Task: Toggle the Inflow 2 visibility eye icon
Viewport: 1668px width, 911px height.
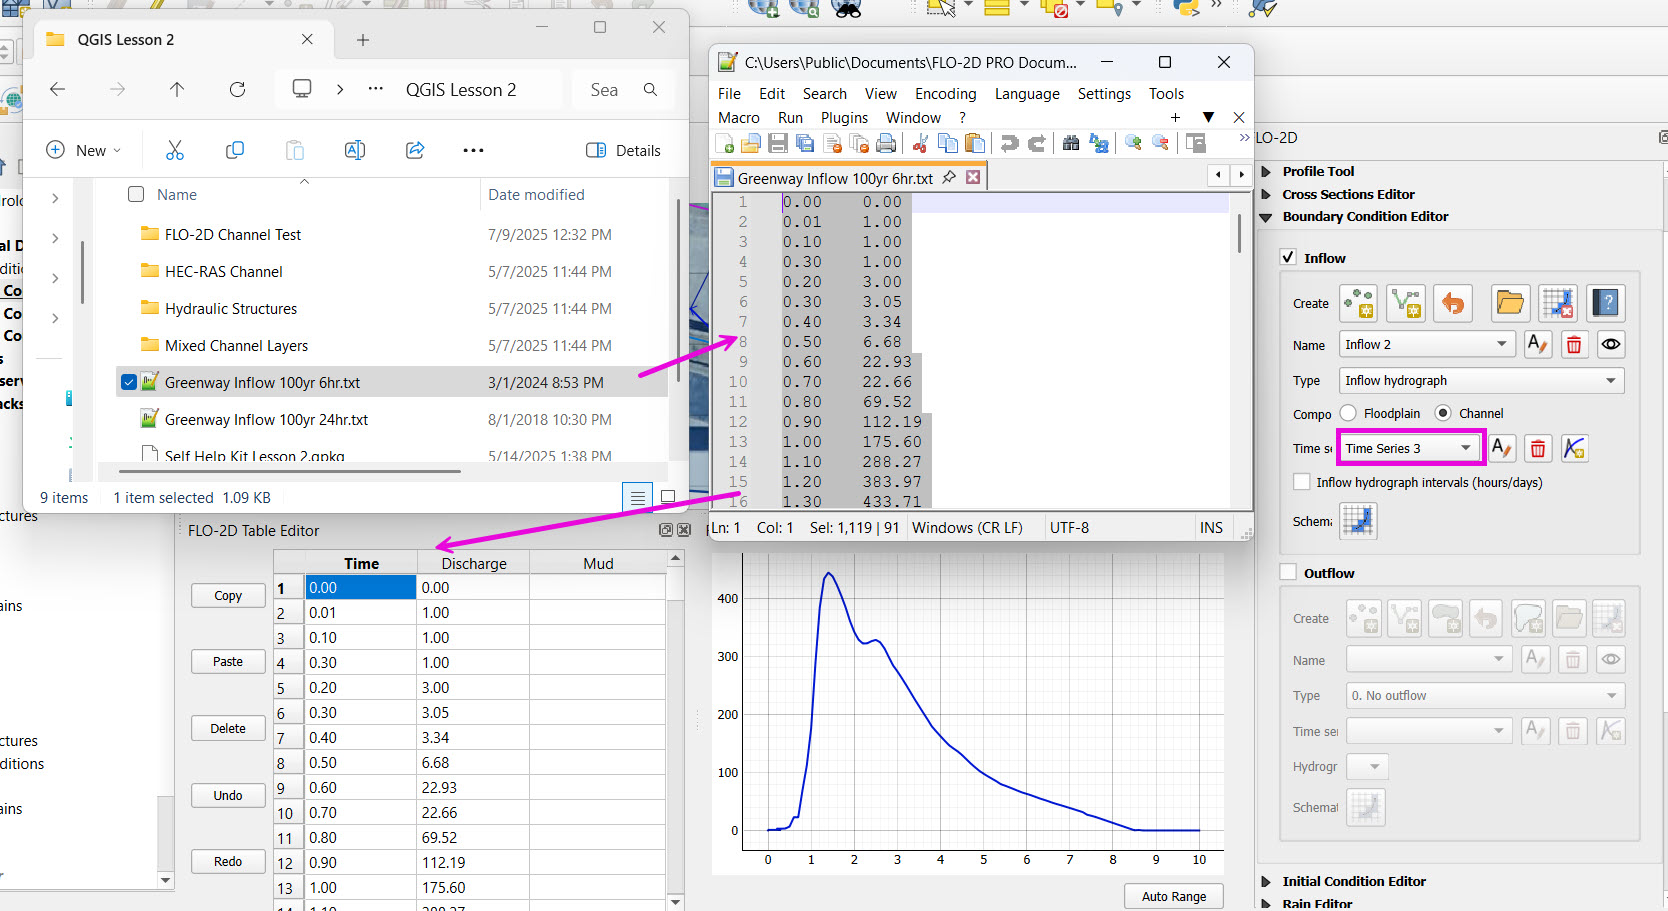Action: 1610,345
